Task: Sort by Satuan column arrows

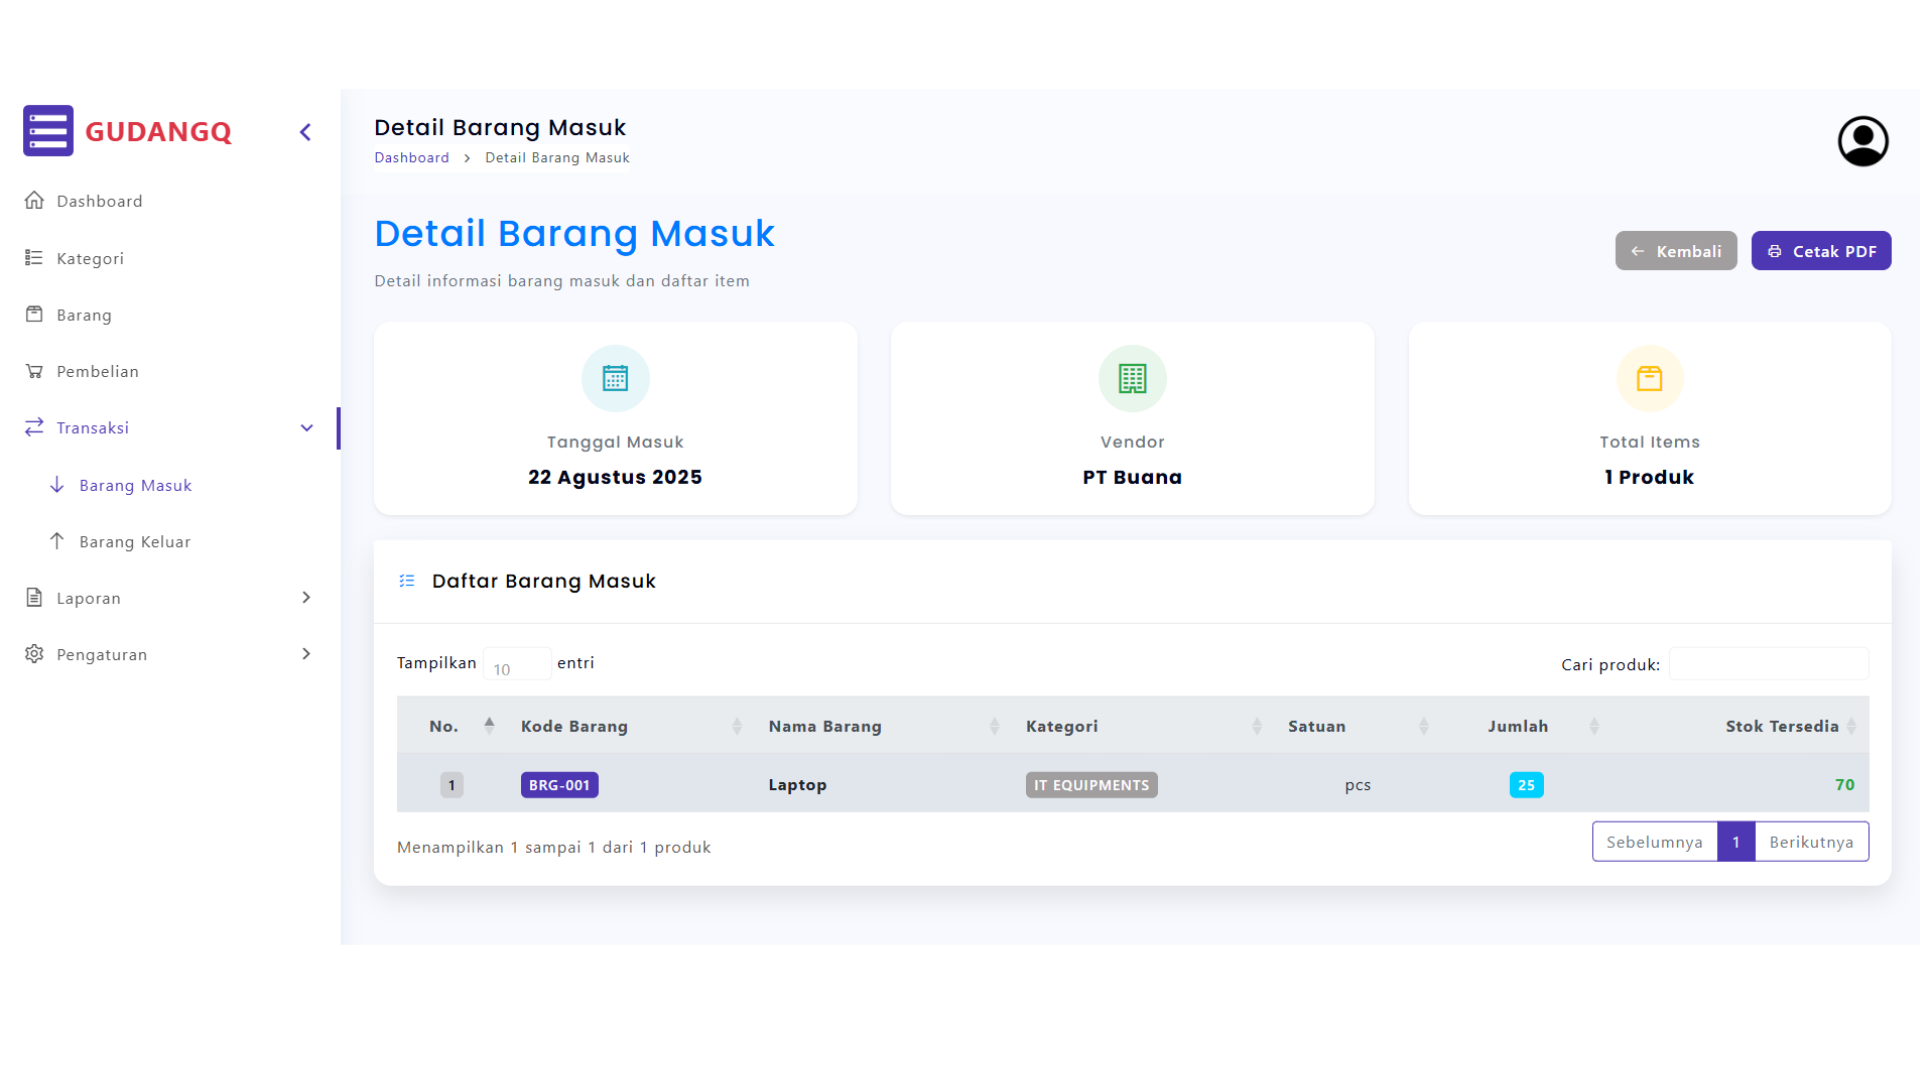Action: pyautogui.click(x=1424, y=726)
